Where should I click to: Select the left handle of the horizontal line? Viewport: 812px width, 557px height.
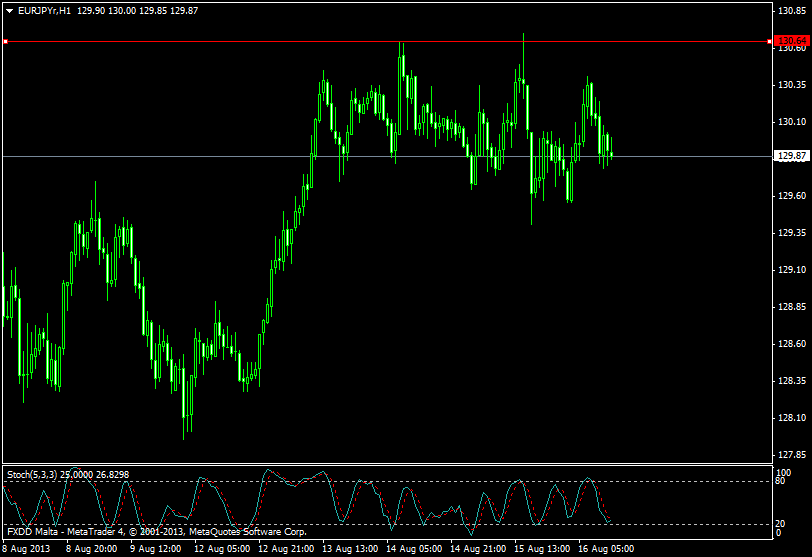(5, 42)
